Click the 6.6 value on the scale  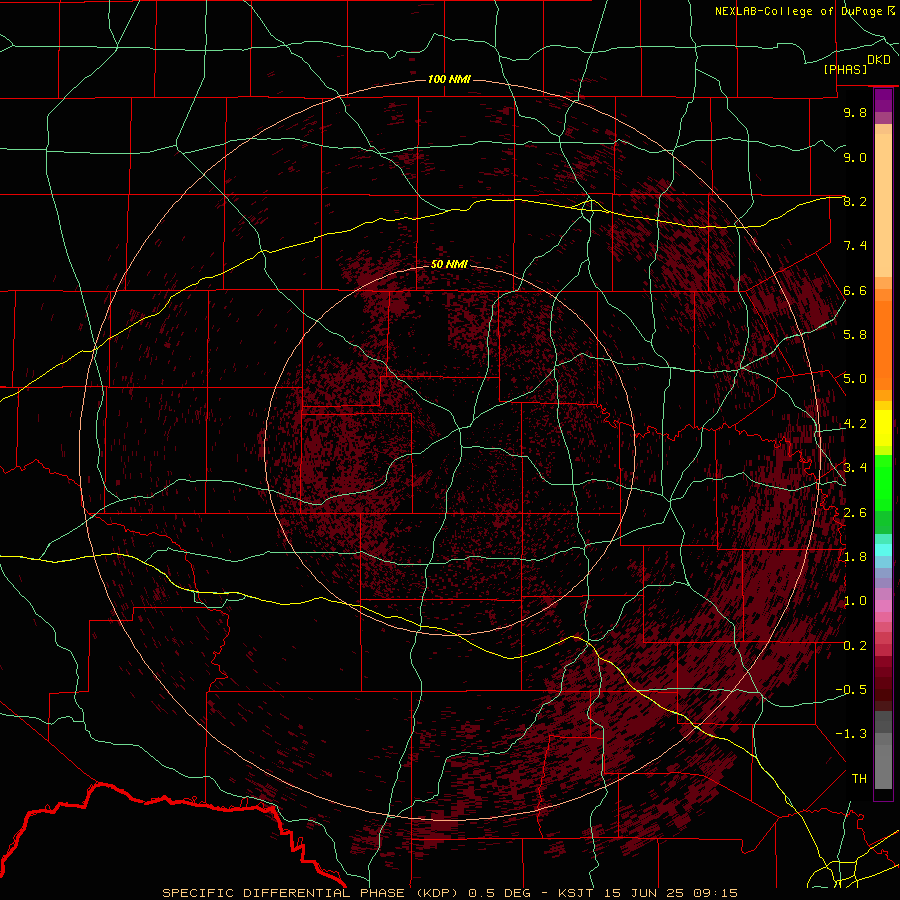(x=855, y=290)
